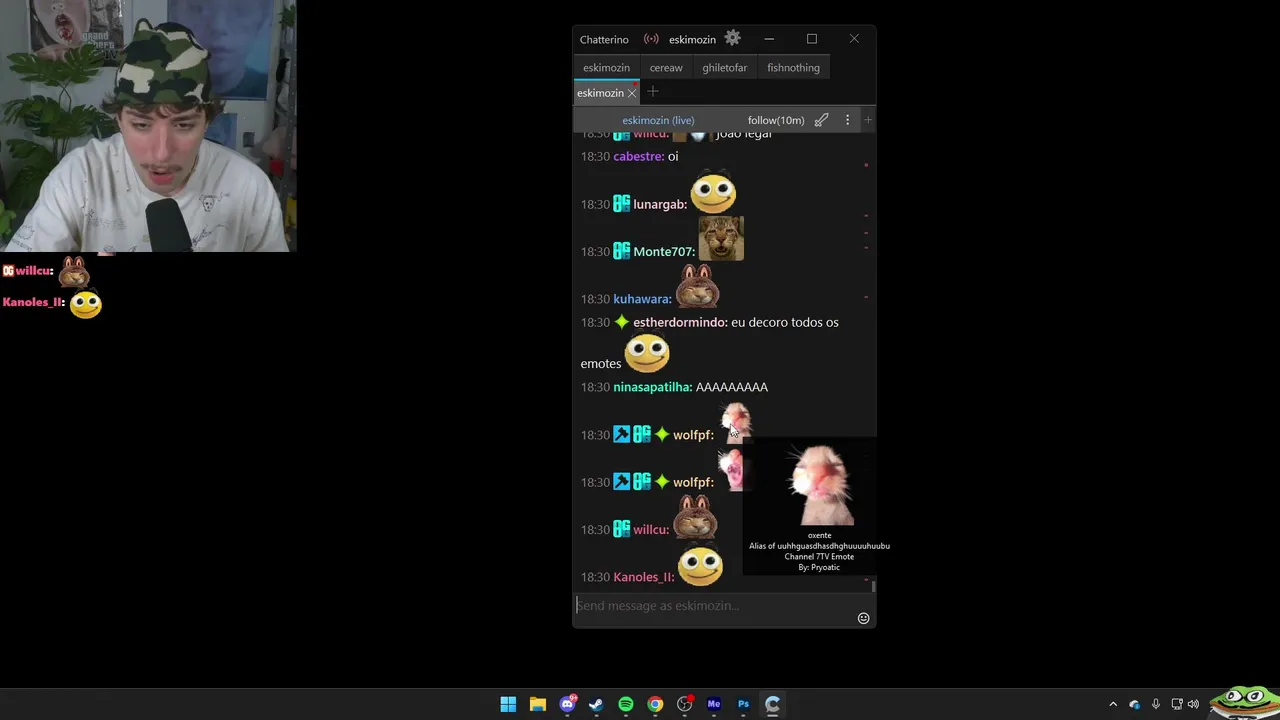Click the eskimozin (live) split title
Viewport: 1280px width, 720px height.
point(658,120)
